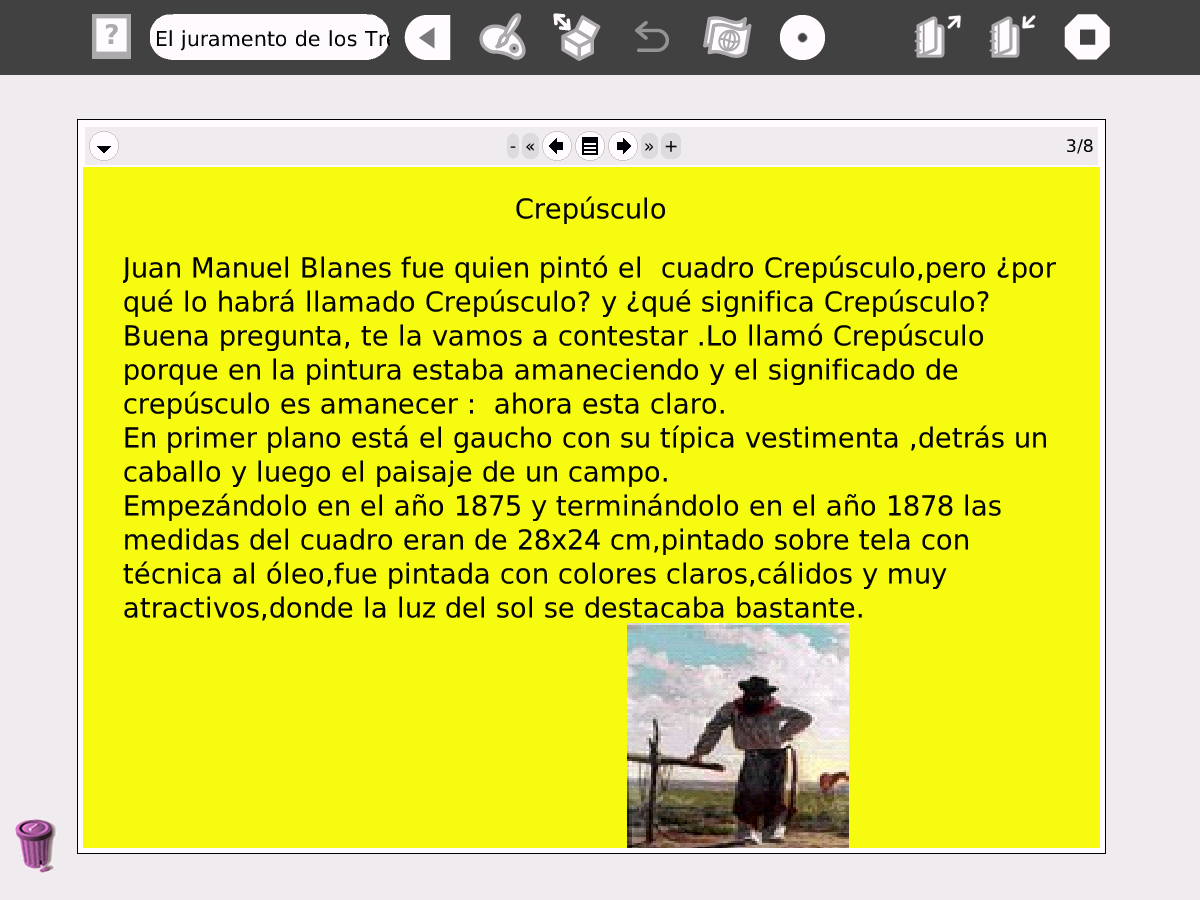Viewport: 1200px width, 900px height.
Task: Jump to first page with « button
Action: coord(530,147)
